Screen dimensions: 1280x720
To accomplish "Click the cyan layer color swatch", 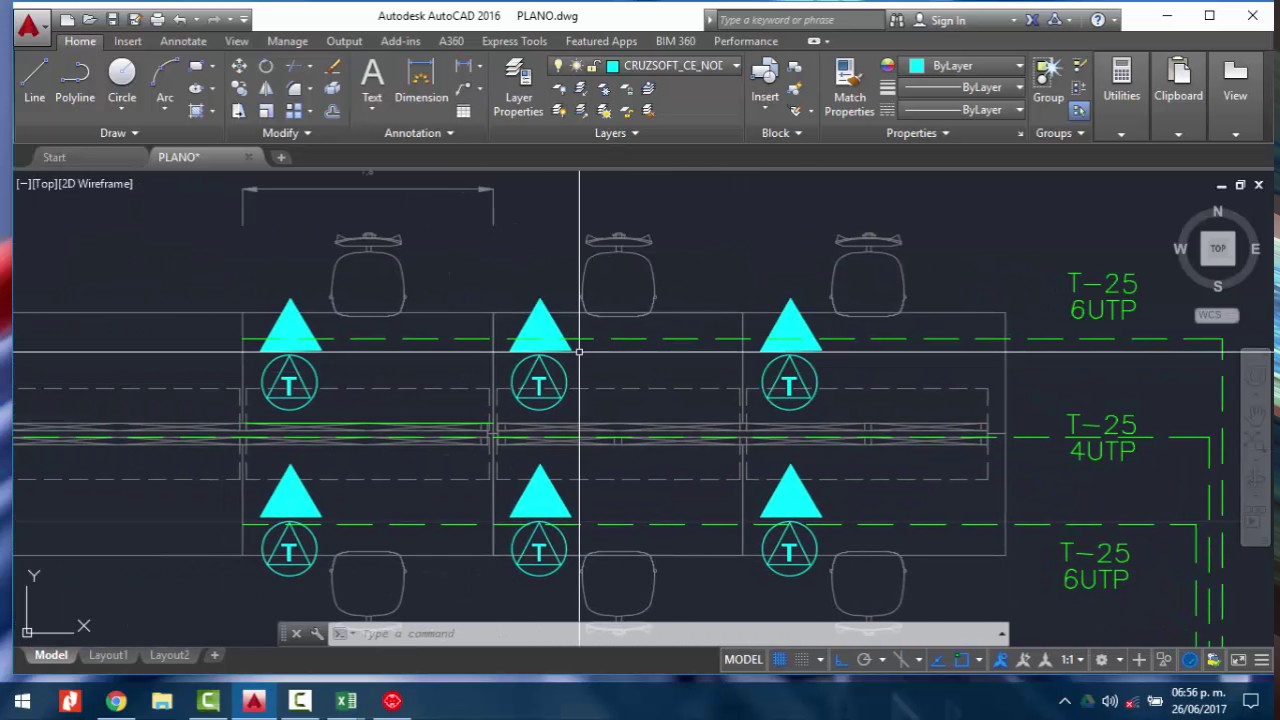I will [x=611, y=66].
